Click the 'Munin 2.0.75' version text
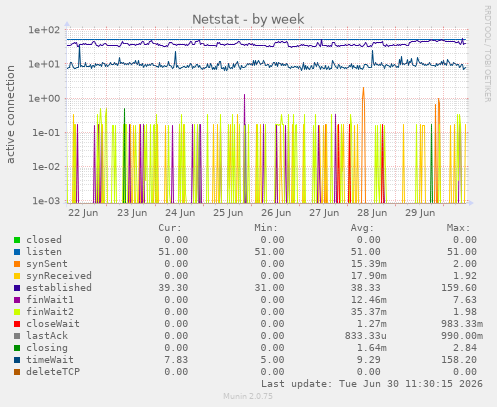Screen dimensions: 497x407 (x=248, y=396)
